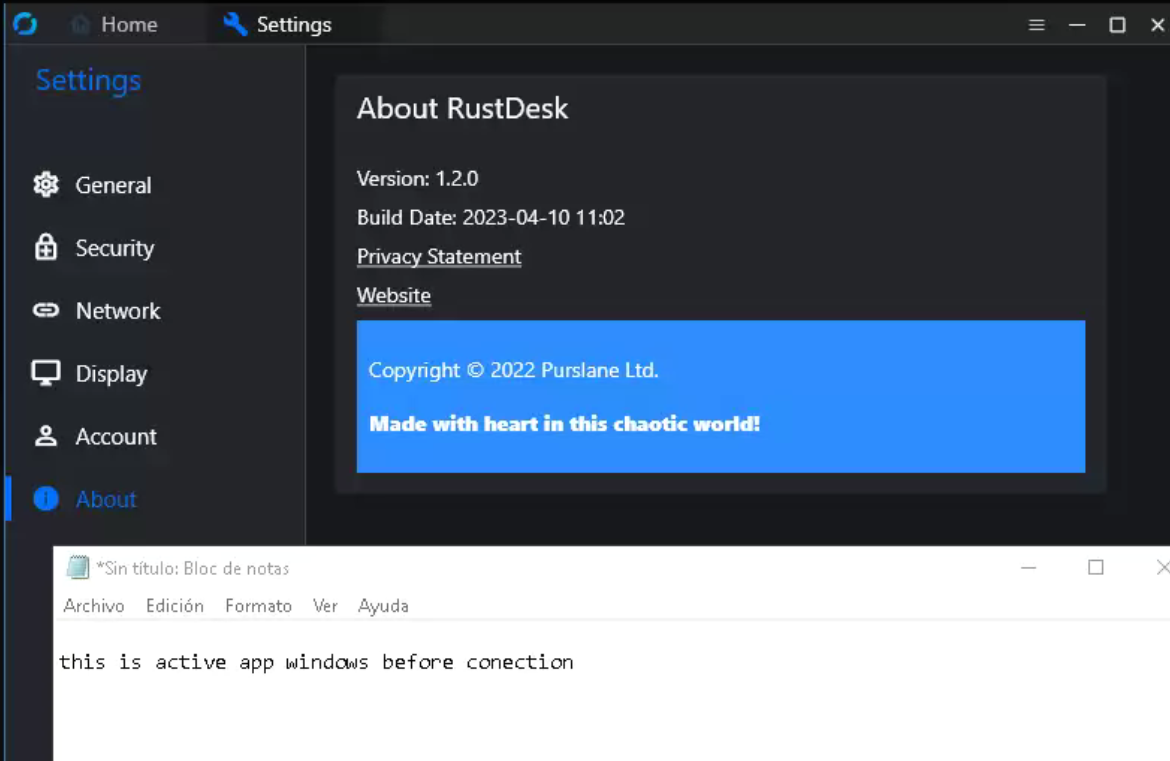The image size is (1170, 761).
Task: Open the Ver menu in Notepad
Action: (325, 605)
